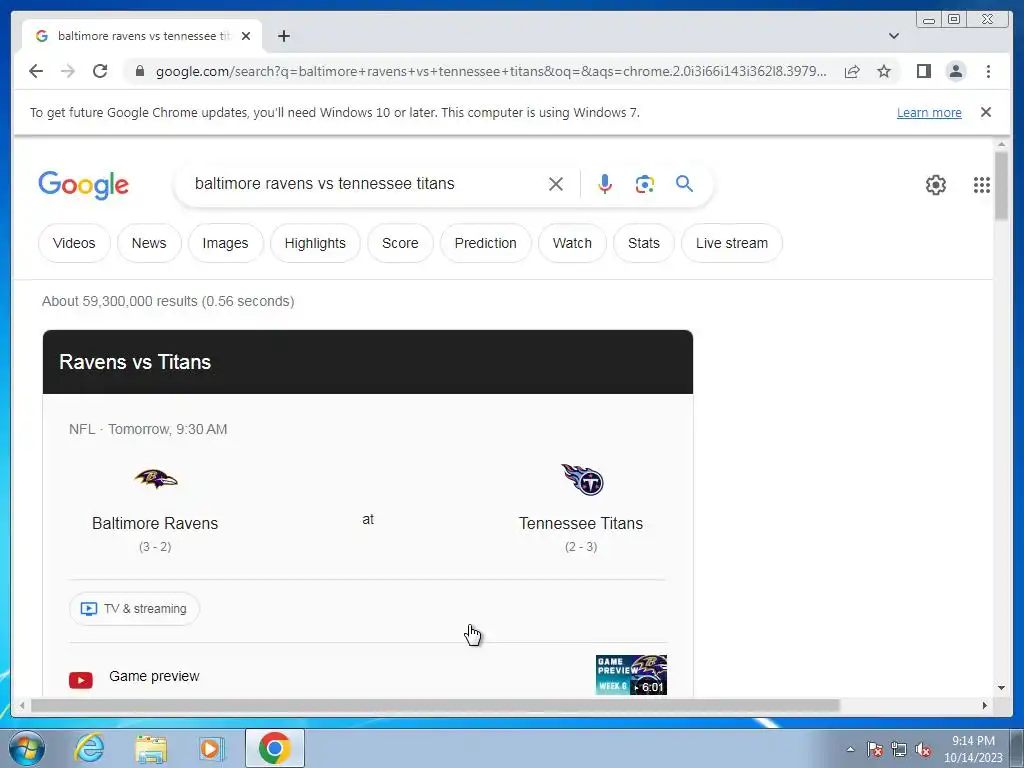Close the baltimore ravens search tab
Image resolution: width=1024 pixels, height=768 pixels.
(246, 36)
